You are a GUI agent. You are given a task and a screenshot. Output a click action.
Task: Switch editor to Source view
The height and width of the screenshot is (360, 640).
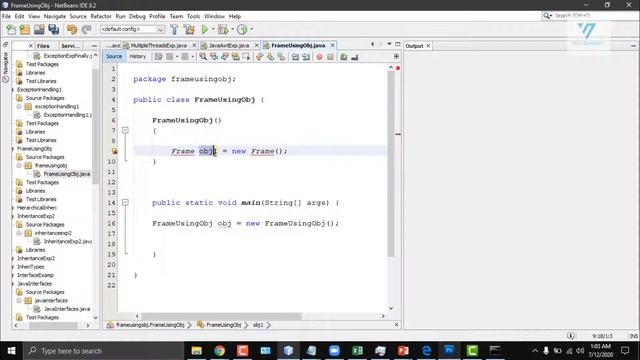point(114,56)
